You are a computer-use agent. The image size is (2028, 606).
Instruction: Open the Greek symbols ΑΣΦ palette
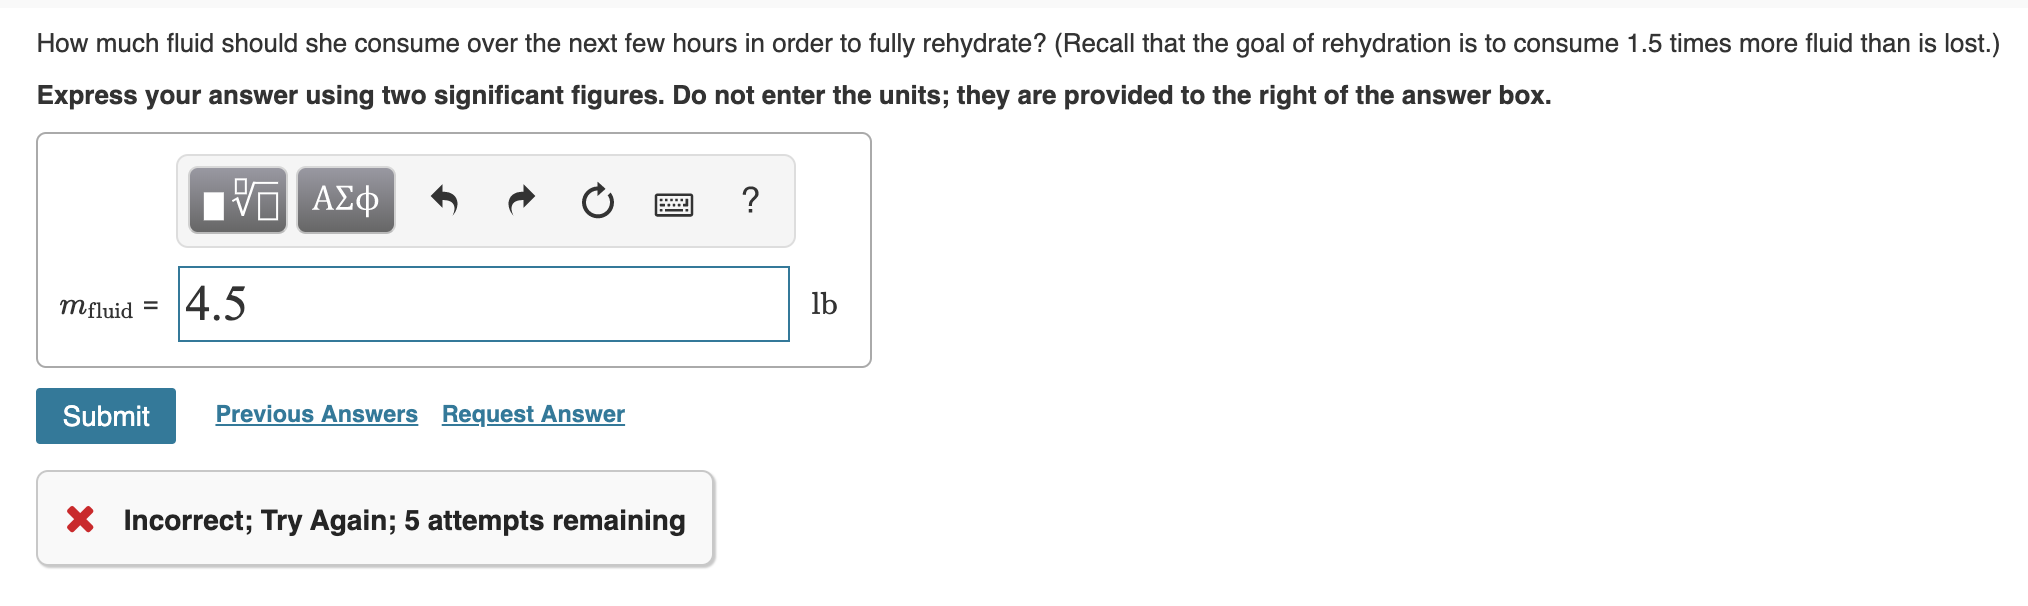tap(346, 200)
